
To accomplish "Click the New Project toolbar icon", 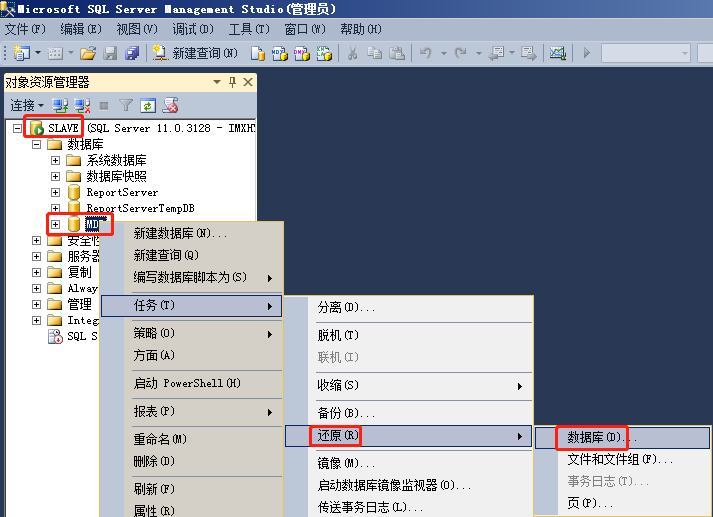I will [21, 53].
